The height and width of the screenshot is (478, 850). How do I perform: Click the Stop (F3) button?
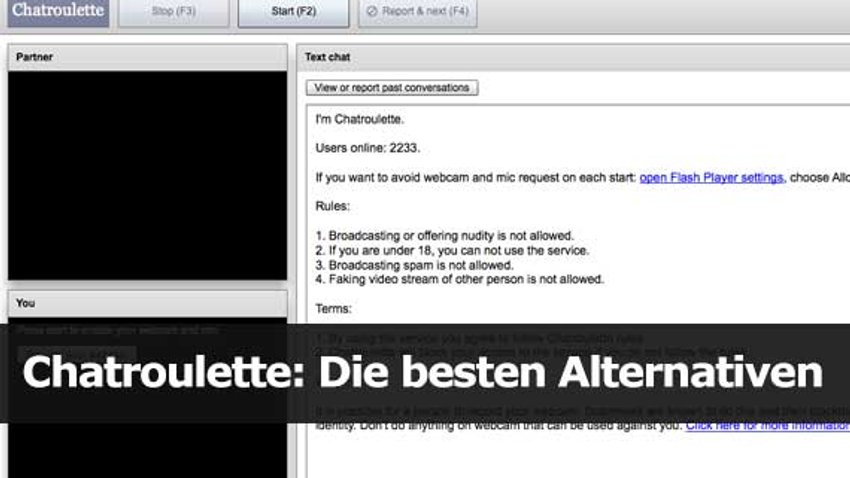point(174,12)
